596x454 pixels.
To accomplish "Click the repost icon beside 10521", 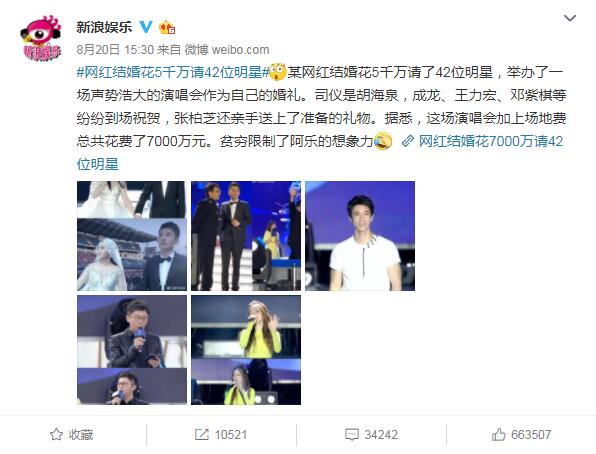I will click(201, 435).
